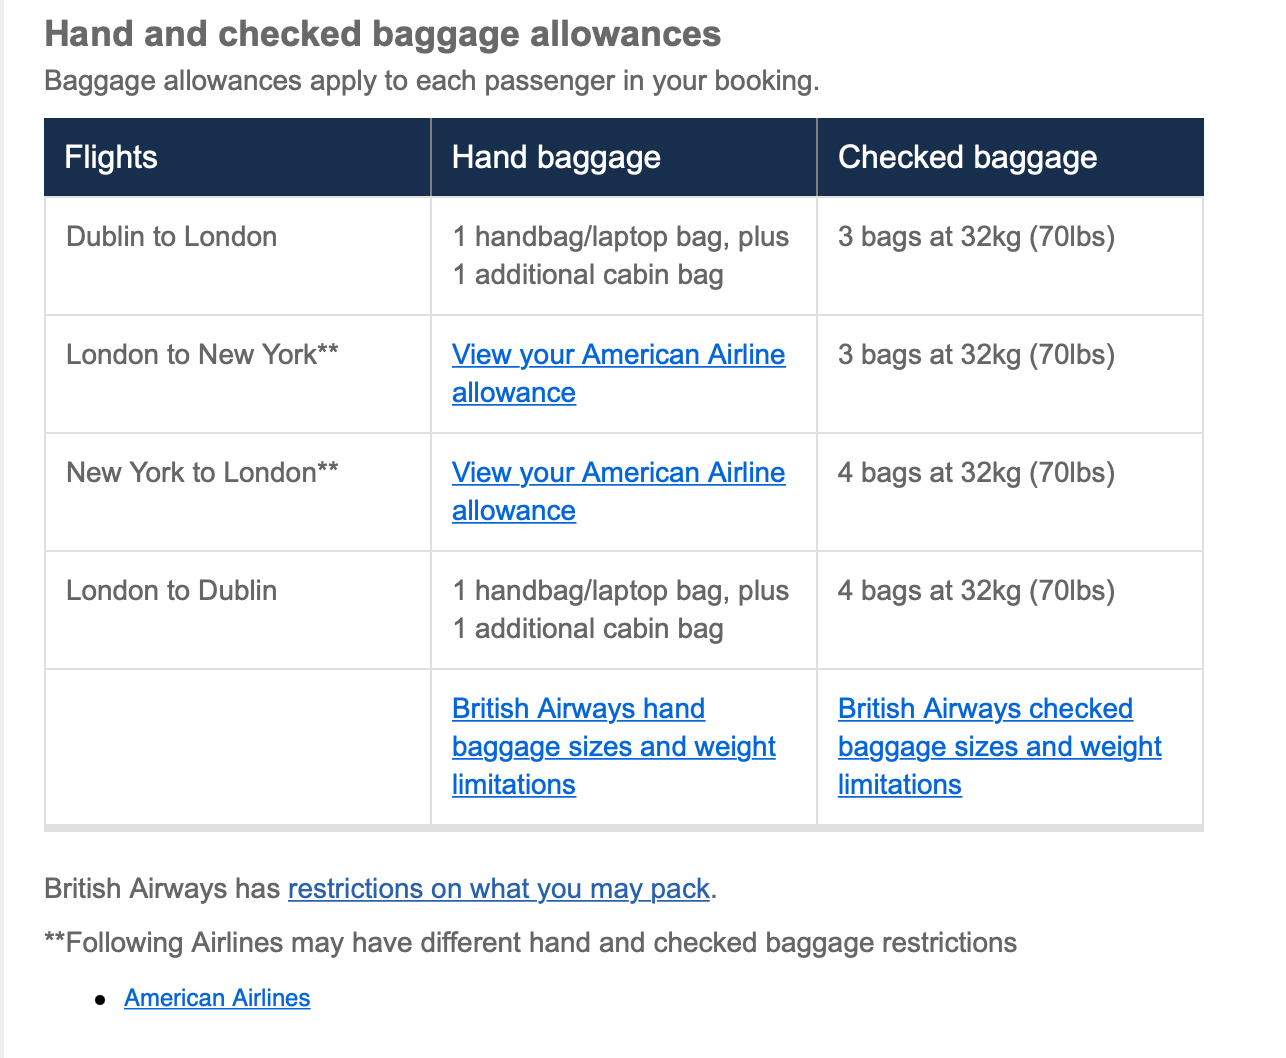Select the Flights column header
This screenshot has width=1286, height=1058.
point(110,157)
